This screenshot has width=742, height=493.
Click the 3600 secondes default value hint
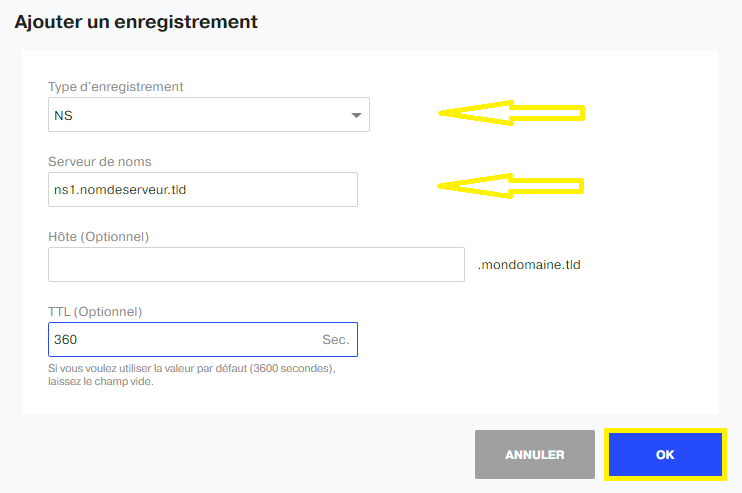pyautogui.click(x=291, y=368)
